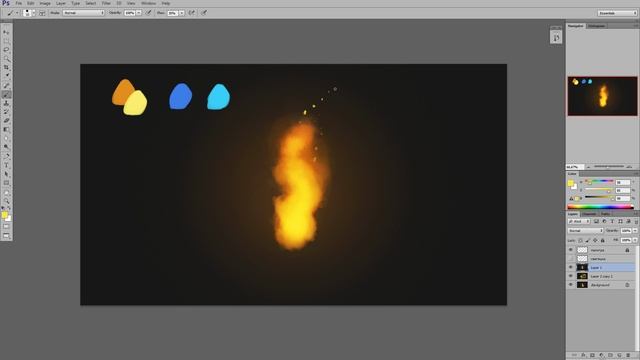
Task: Select the Horizontal Type tool
Action: coord(6,165)
